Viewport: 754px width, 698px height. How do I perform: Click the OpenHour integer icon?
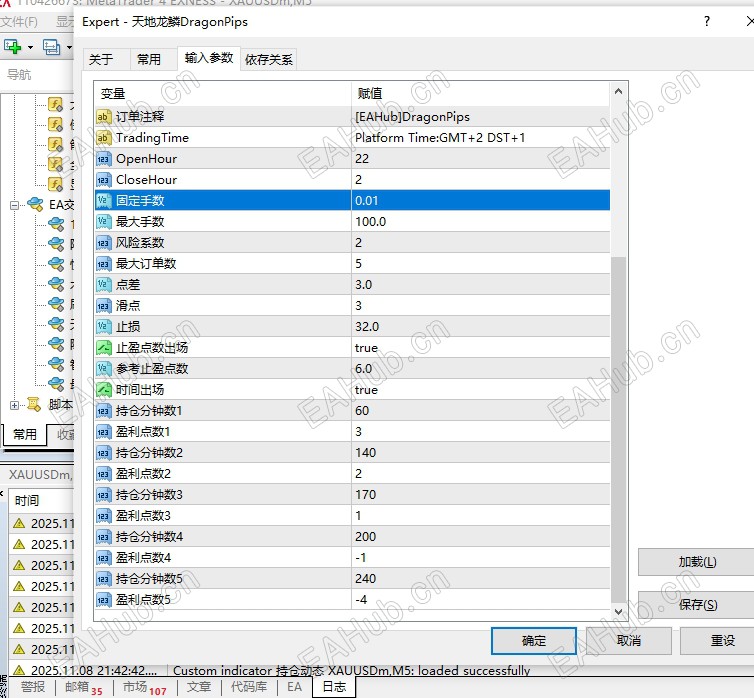[103, 159]
